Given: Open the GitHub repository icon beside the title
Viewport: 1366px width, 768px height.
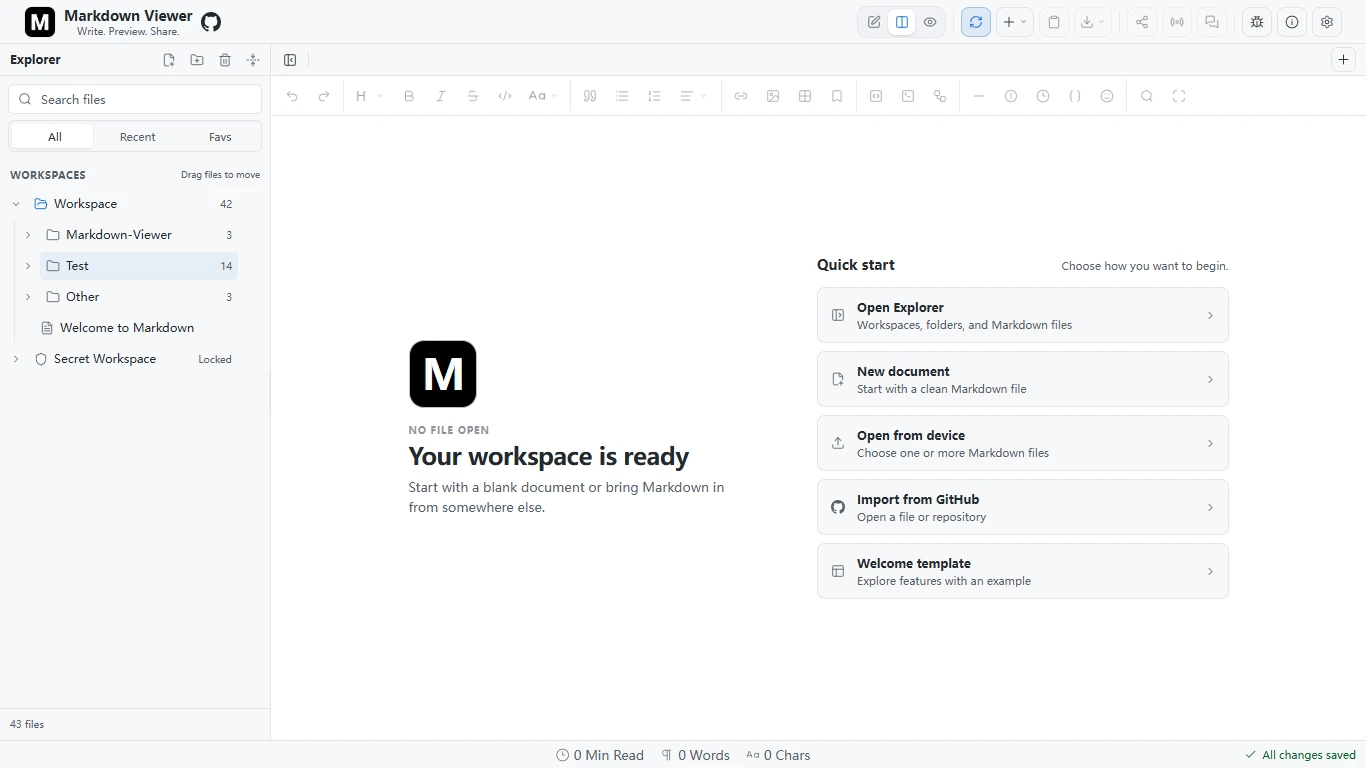Looking at the screenshot, I should (211, 22).
